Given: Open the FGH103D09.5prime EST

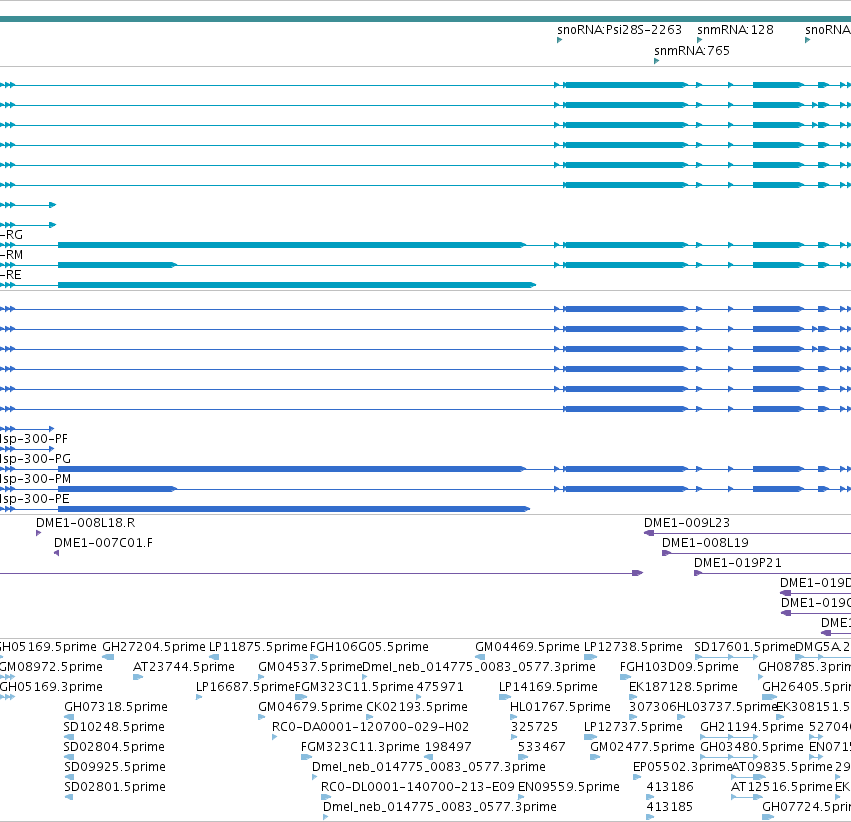Looking at the screenshot, I should click(x=679, y=667).
